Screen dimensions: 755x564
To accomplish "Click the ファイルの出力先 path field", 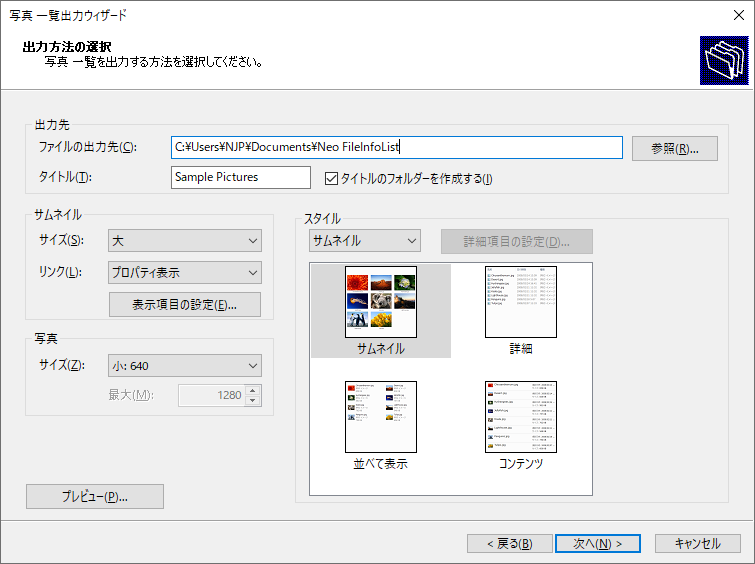I will coord(397,147).
